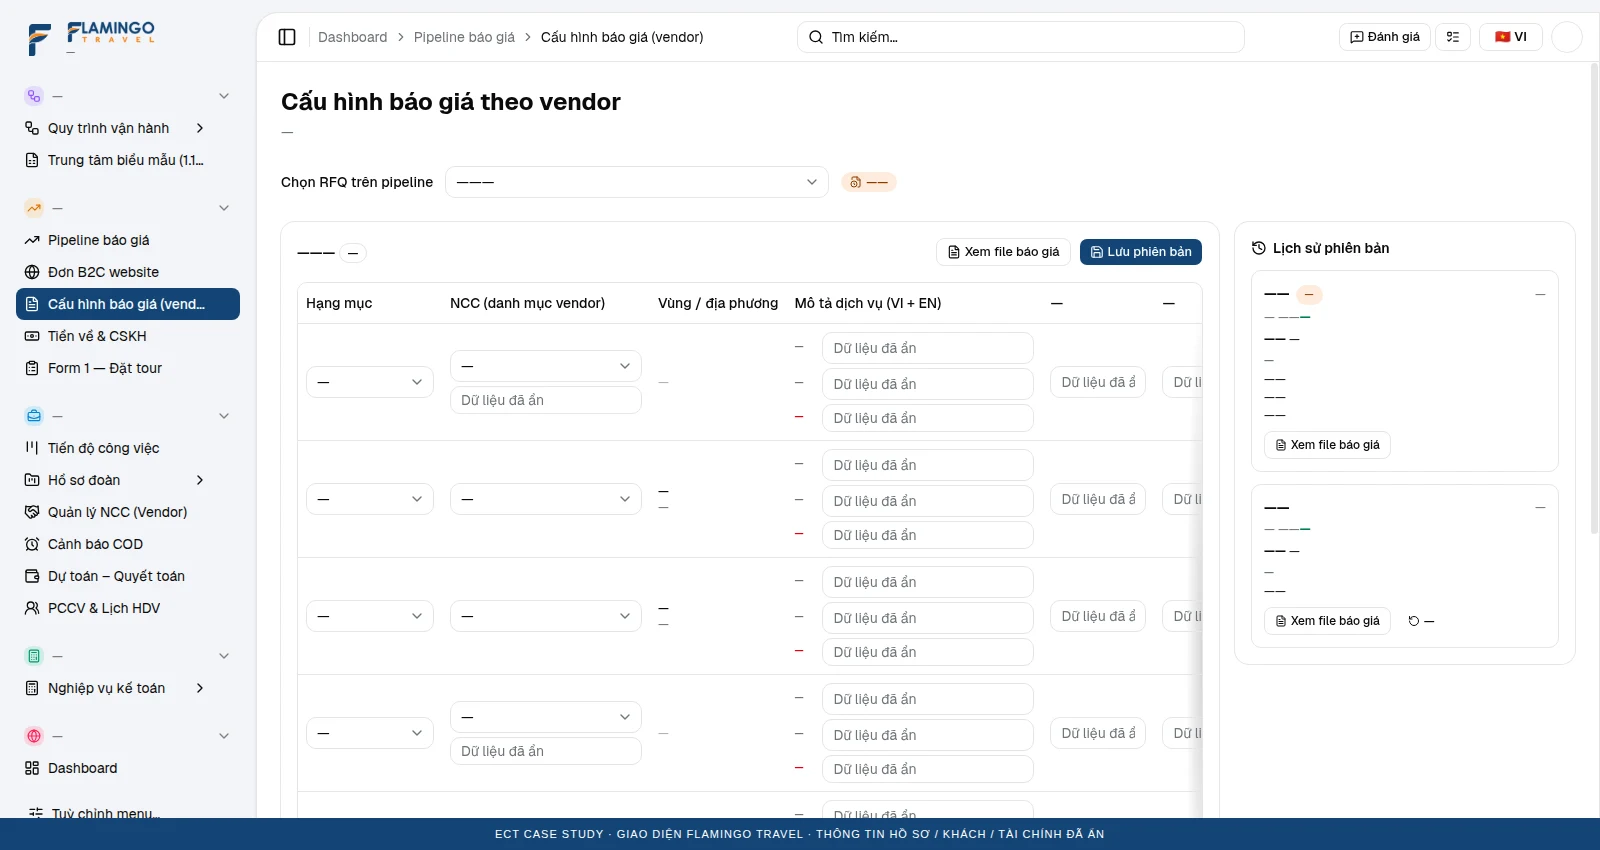Image resolution: width=1600 pixels, height=850 pixels.
Task: Expand Quy trình vận hành submenu arrow
Action: click(x=200, y=128)
